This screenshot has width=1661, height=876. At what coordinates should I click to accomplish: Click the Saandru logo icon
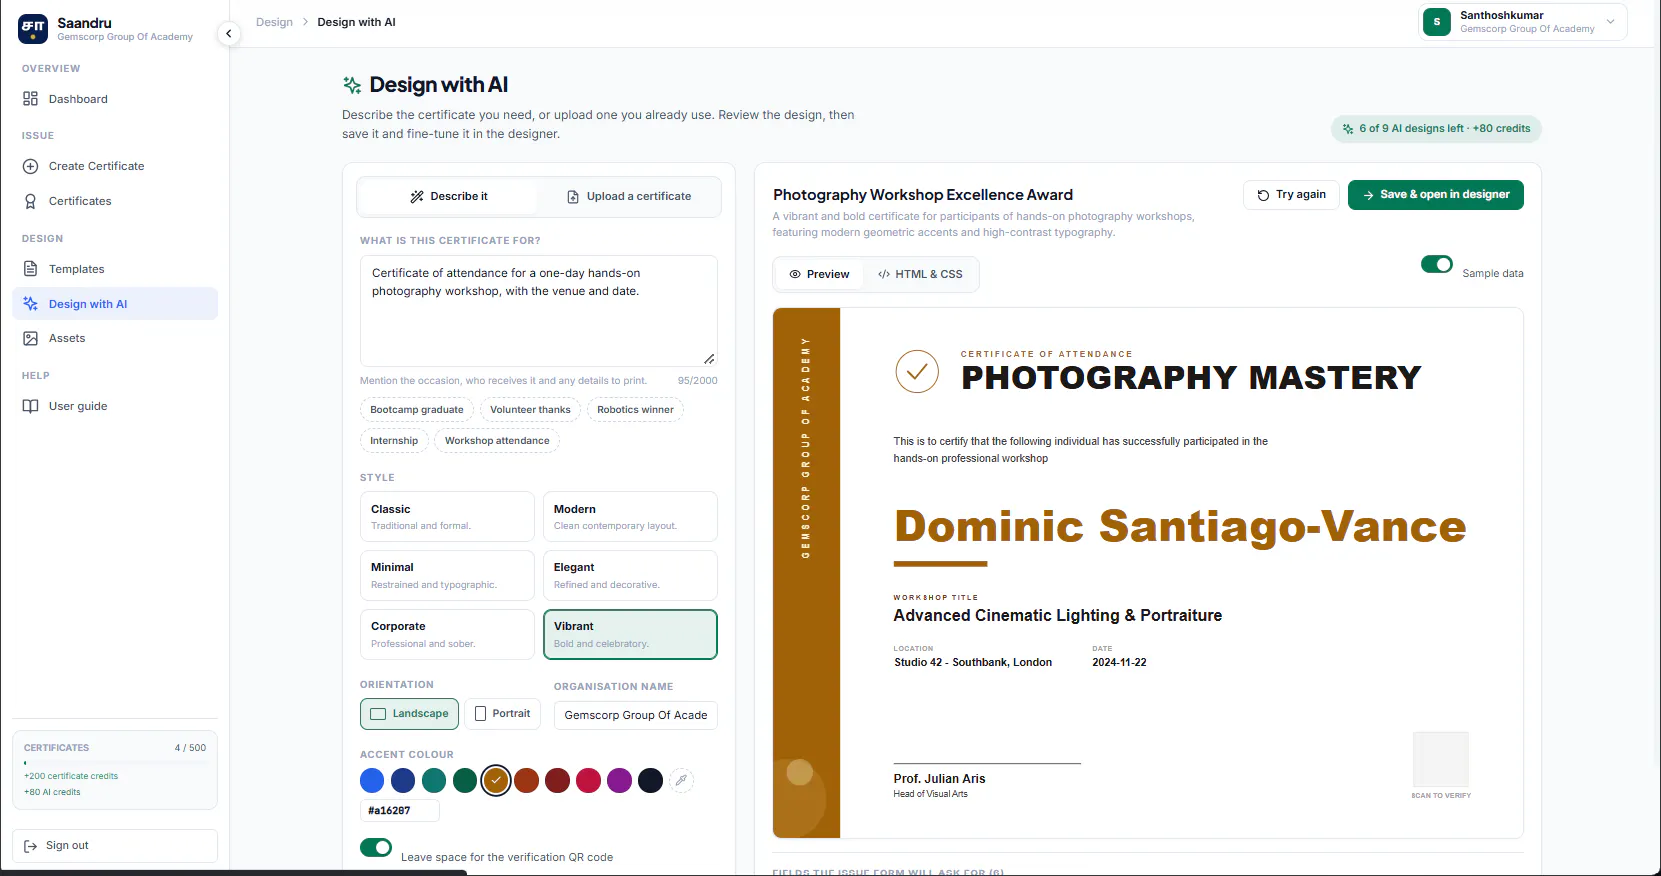33,29
